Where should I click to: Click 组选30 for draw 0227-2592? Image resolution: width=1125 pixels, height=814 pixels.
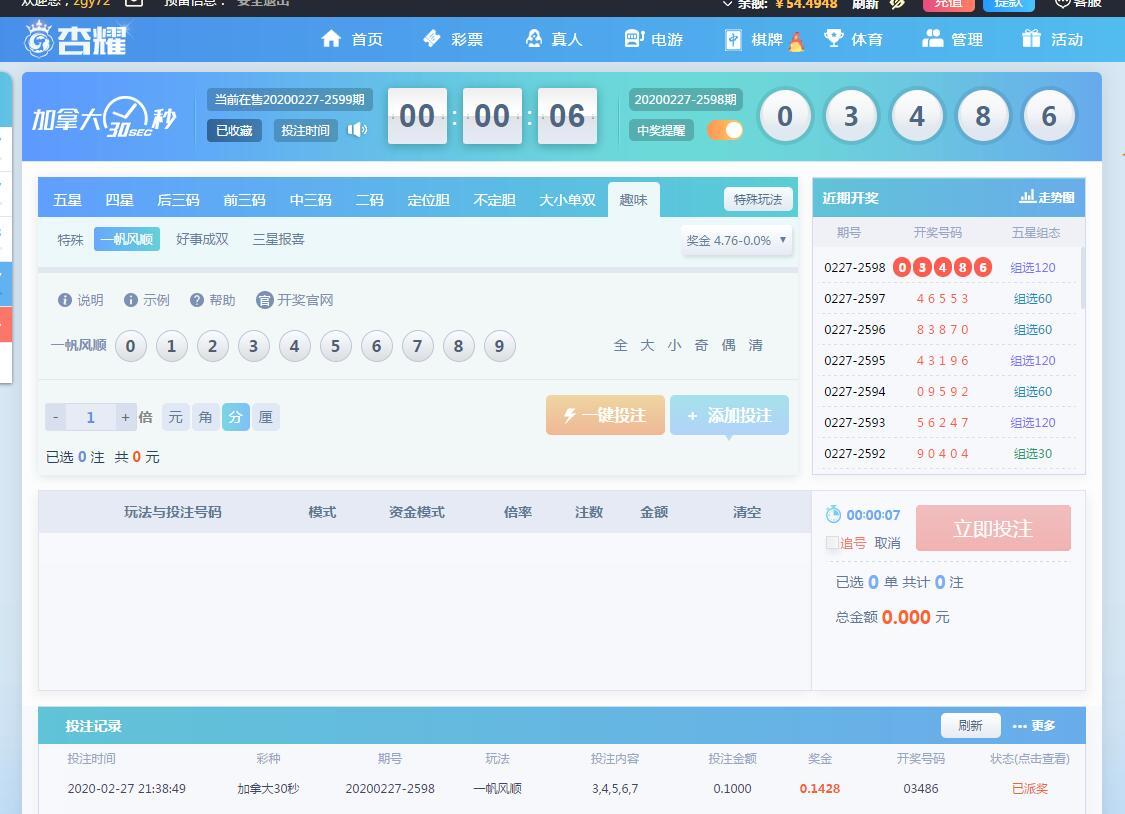(x=1033, y=453)
